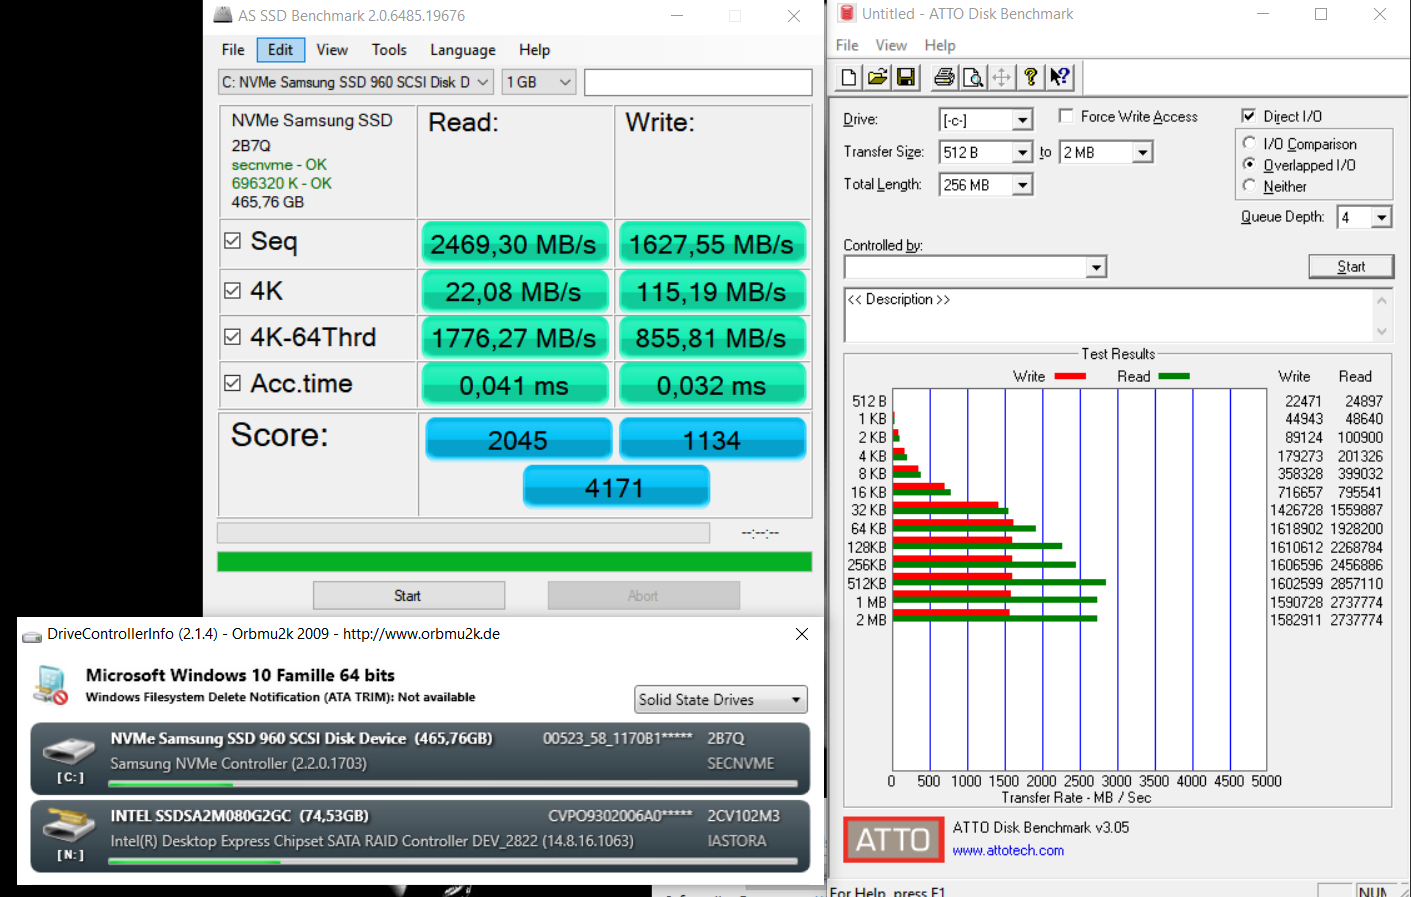Viewport: 1411px width, 897px height.
Task: Click the Samsung SSD 960 drive icon [C:]
Action: pos(69,750)
